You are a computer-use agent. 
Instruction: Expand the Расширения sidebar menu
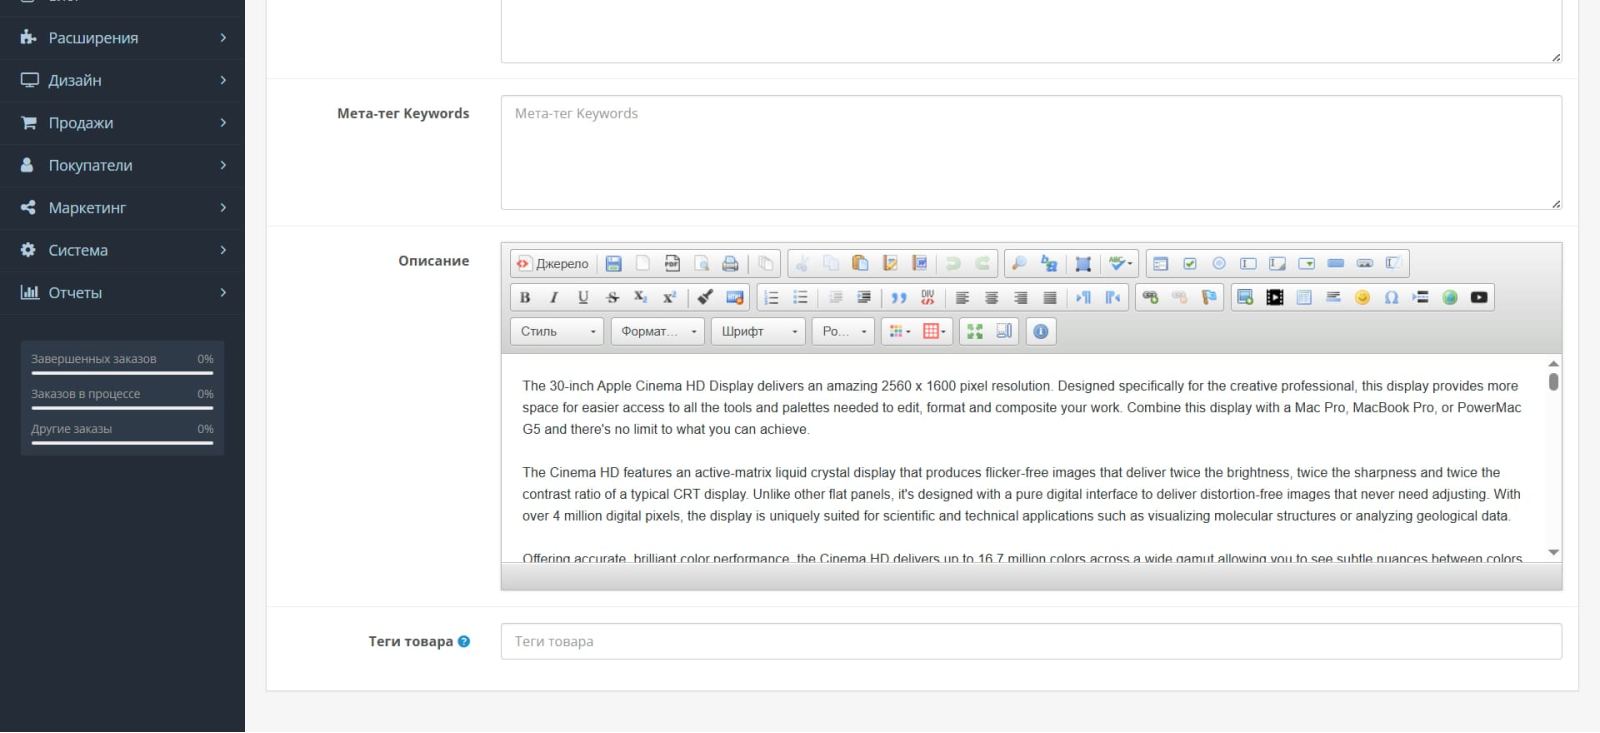(x=122, y=38)
